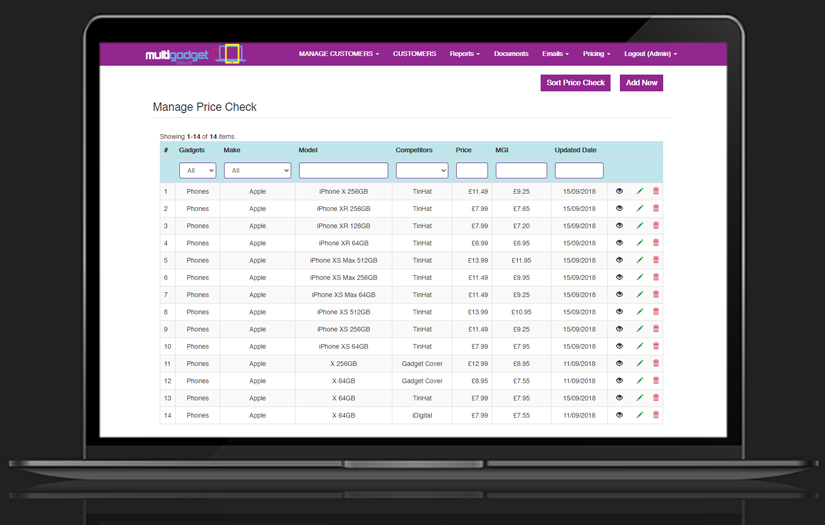Delete row 14 X 64GB iDigital entry
Viewport: 825px width, 525px height.
pos(656,415)
